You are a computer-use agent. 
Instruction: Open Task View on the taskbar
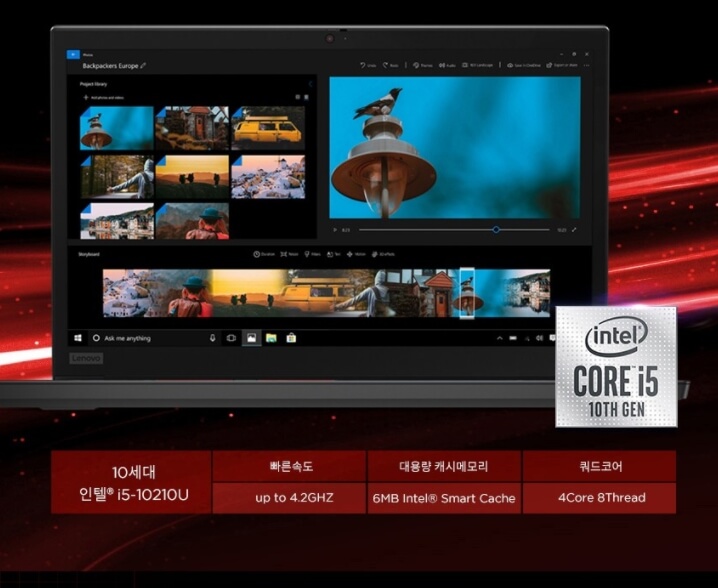pyautogui.click(x=231, y=338)
